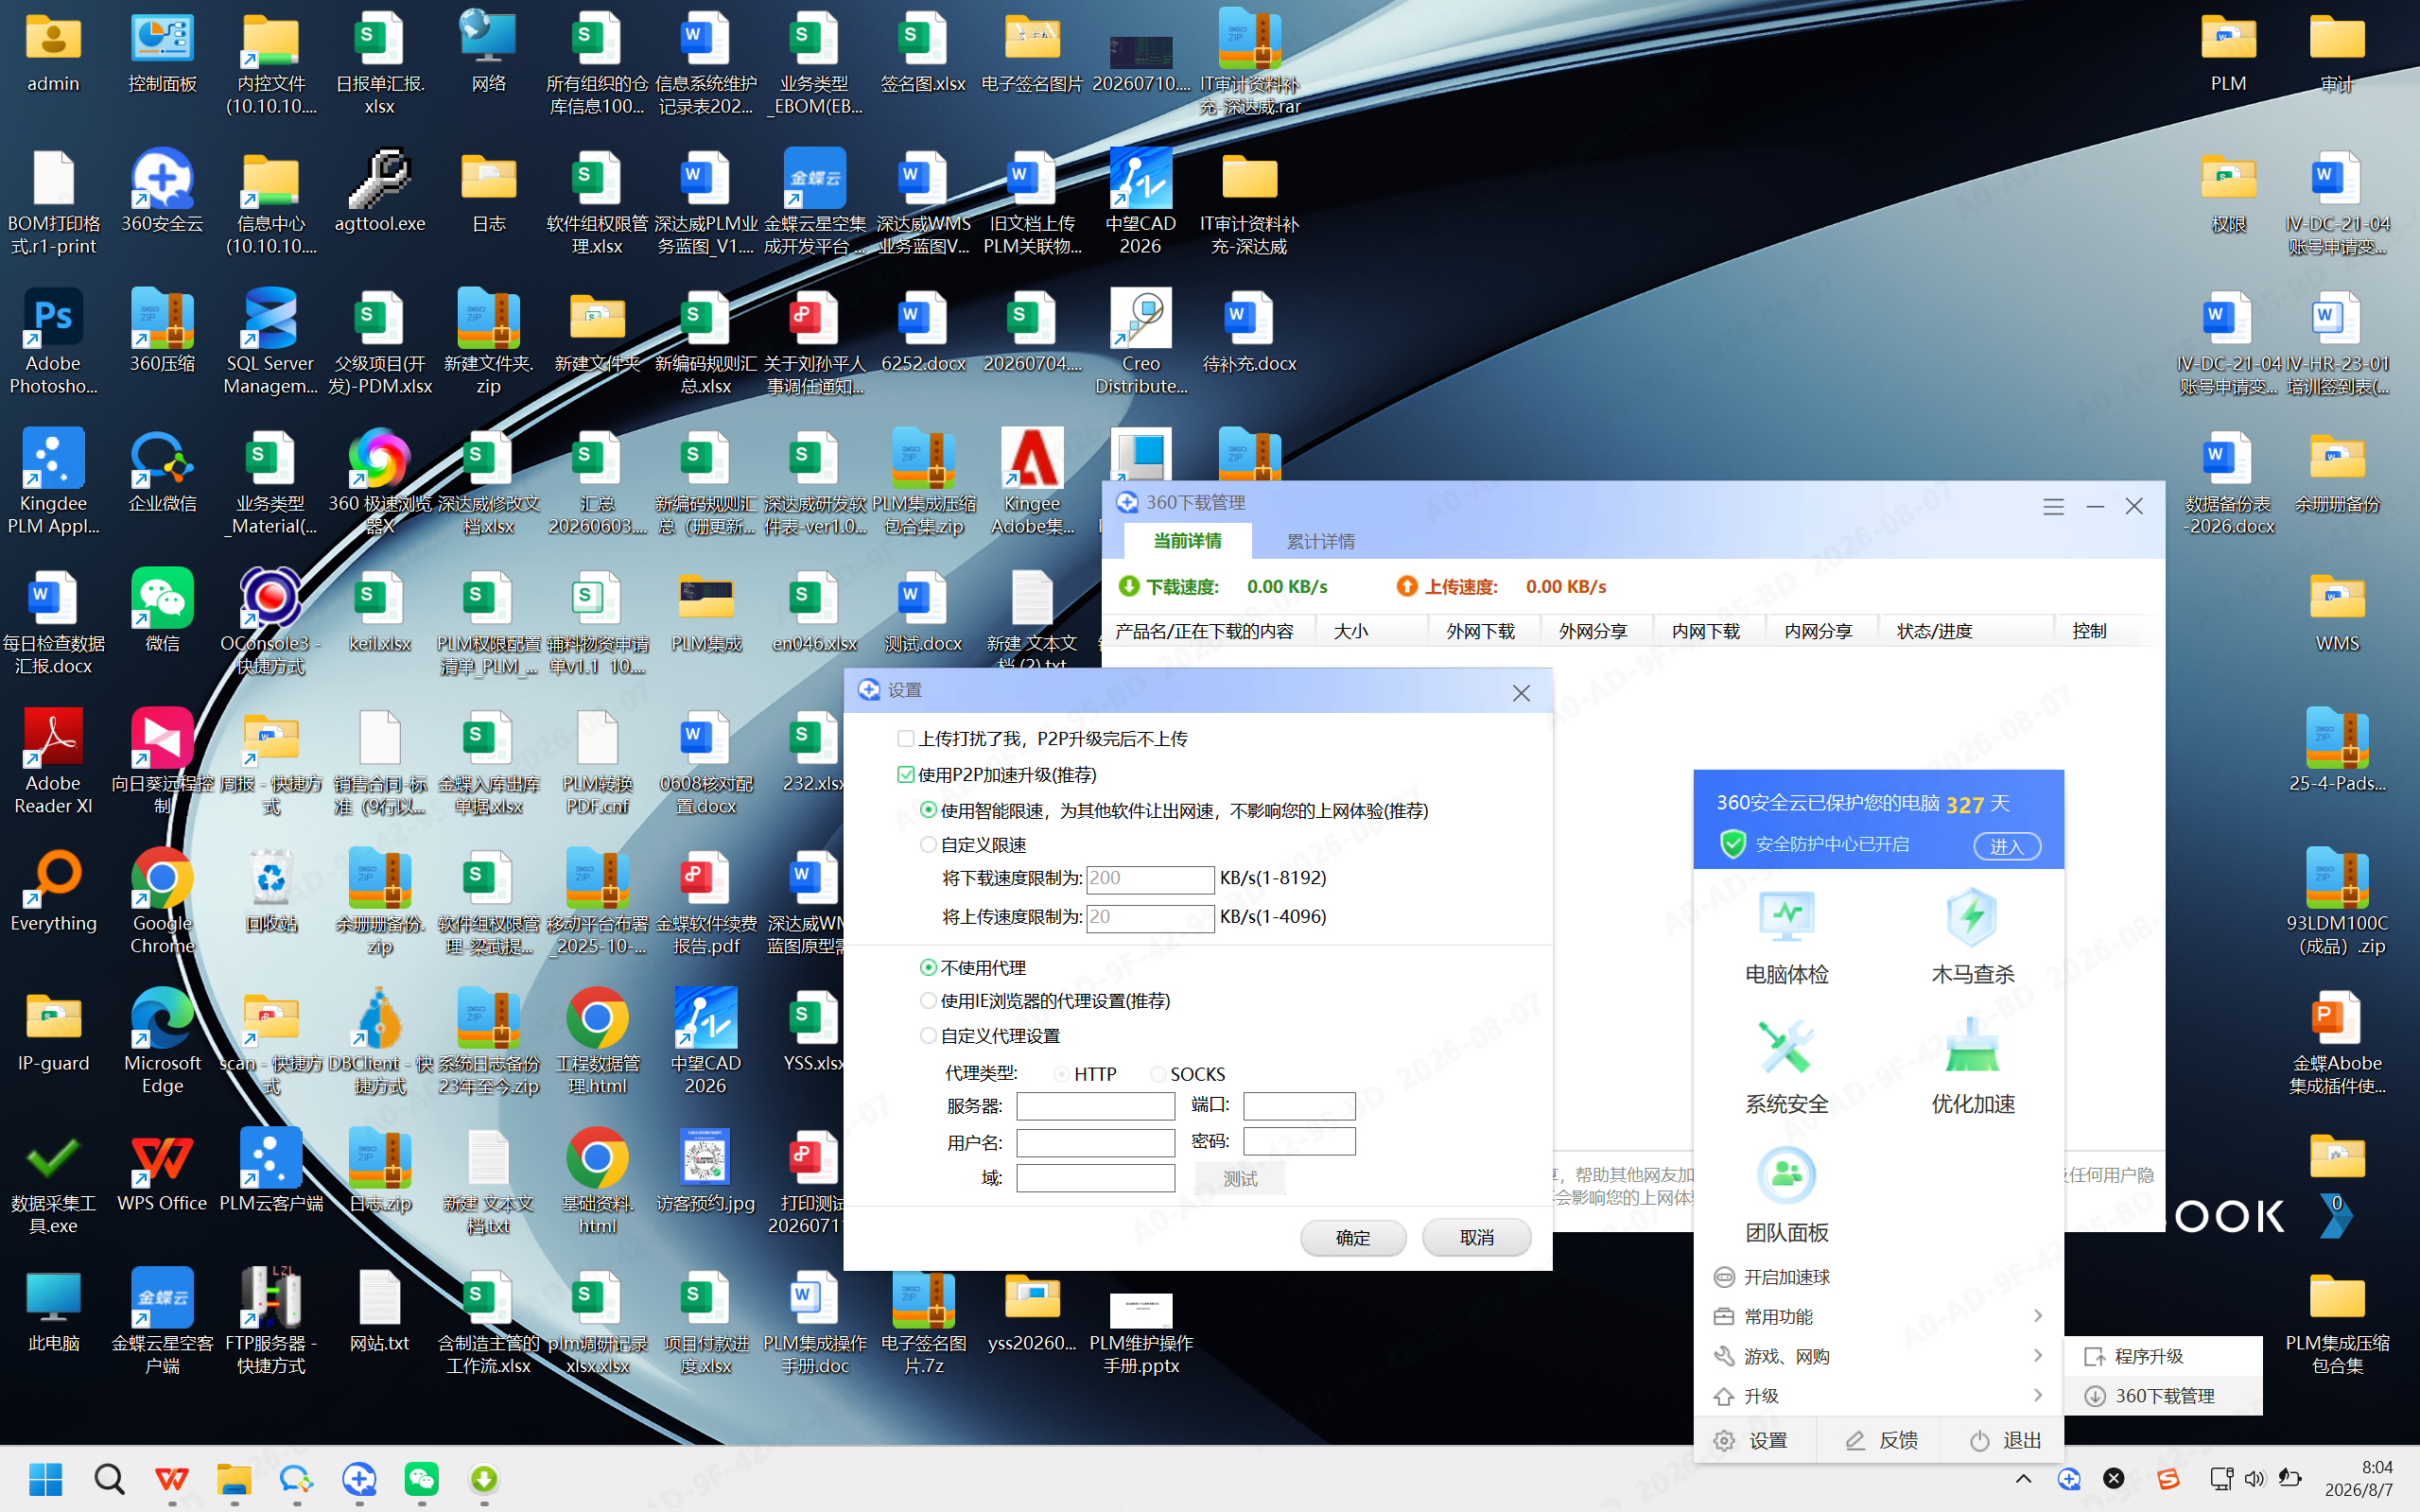Screen dimensions: 2420x1512
Task: Open 企业微信 desktop icon
Action: click(x=162, y=470)
